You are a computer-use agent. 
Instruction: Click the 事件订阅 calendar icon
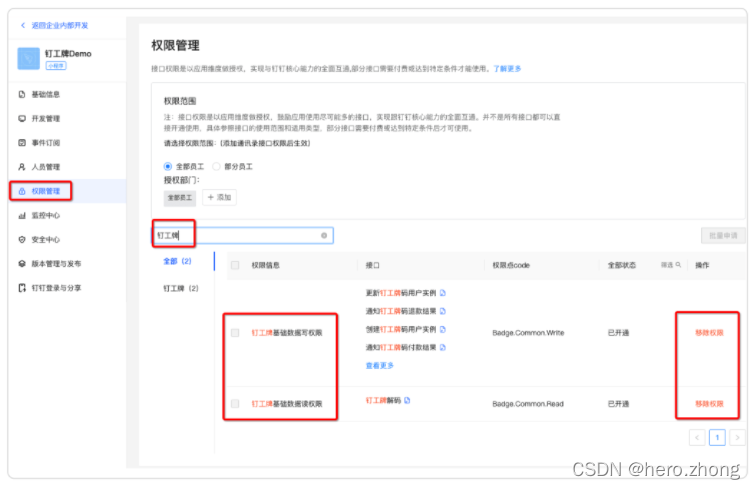click(22, 142)
